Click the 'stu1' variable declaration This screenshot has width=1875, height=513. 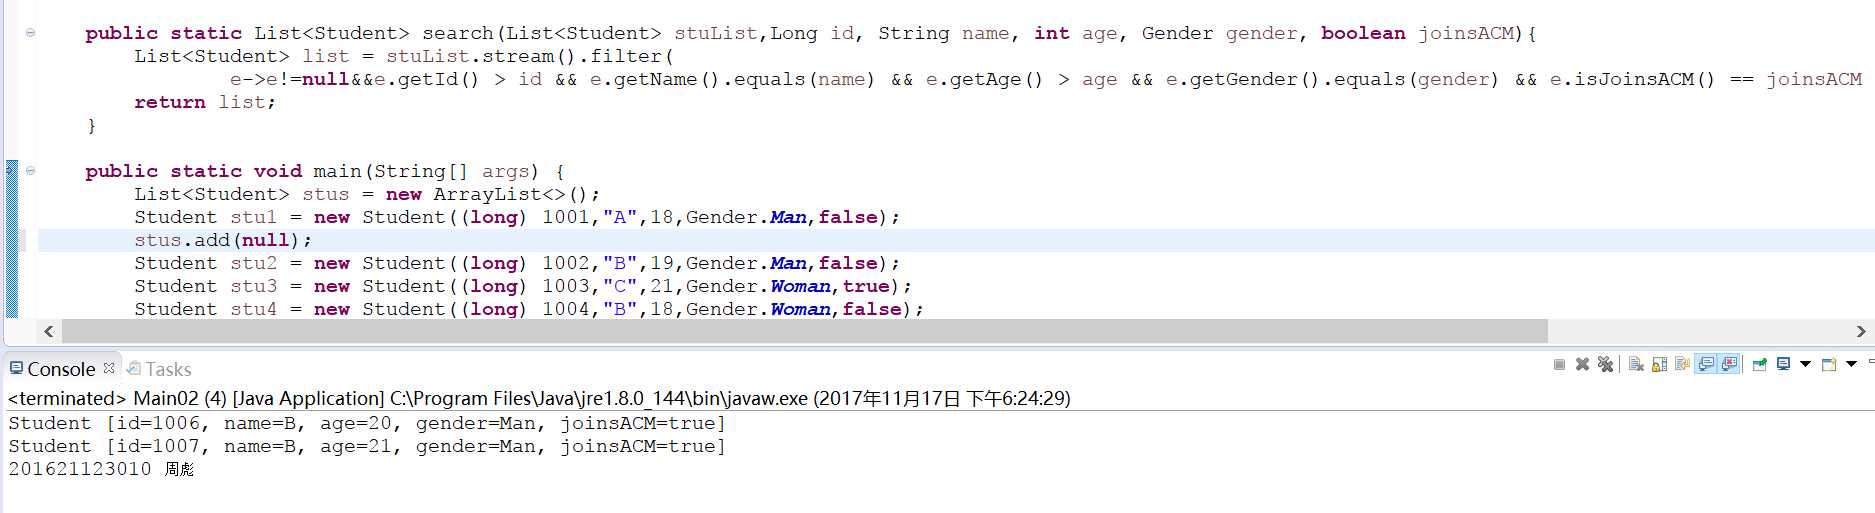coord(253,217)
